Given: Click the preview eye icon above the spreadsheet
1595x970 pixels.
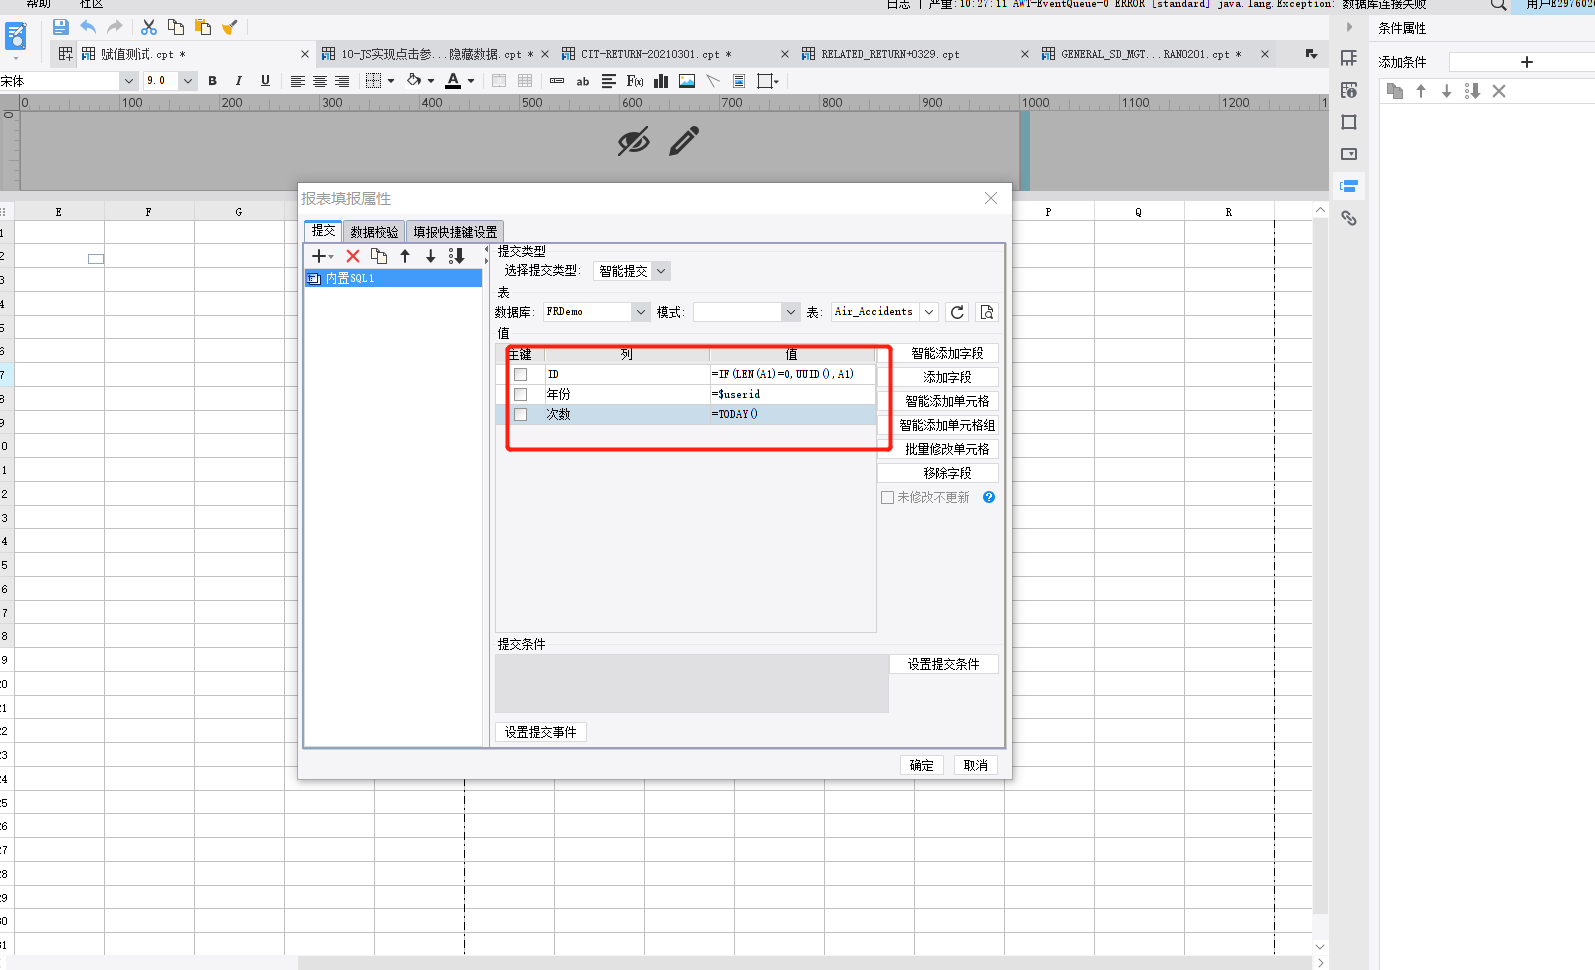Looking at the screenshot, I should coord(633,142).
